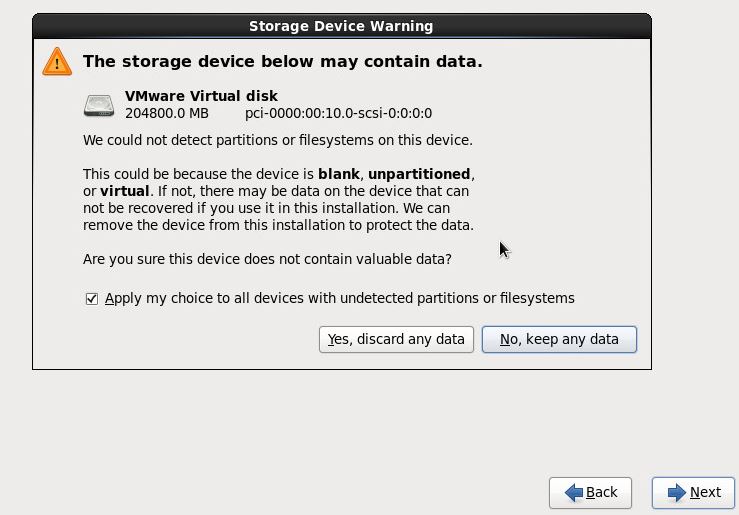Click the pci-0000:00:10.0-scsi device path
Viewport: 739px width, 515px height.
[x=338, y=114]
